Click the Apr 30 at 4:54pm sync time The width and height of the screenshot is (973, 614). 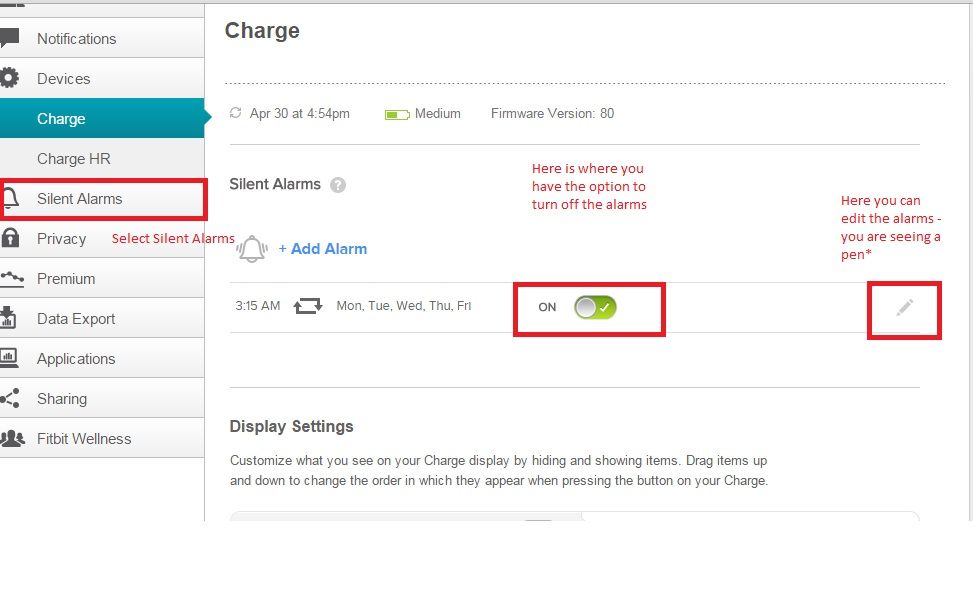300,114
